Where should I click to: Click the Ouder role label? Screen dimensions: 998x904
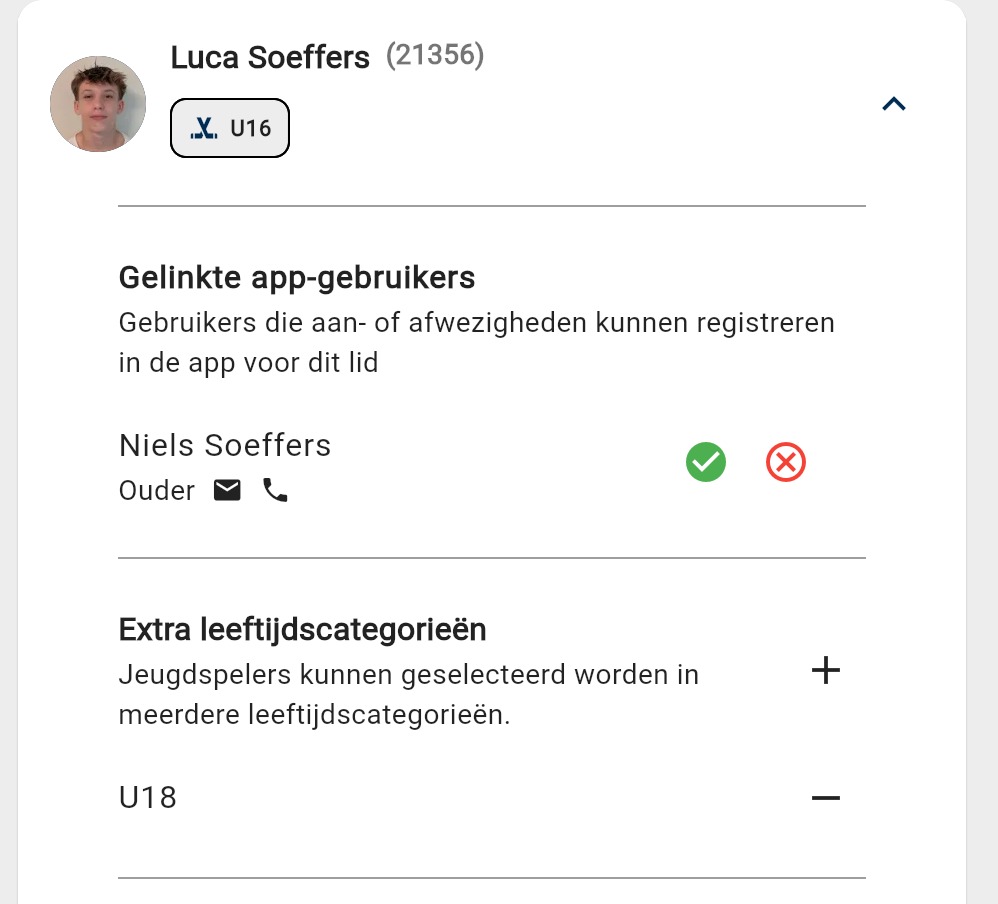pyautogui.click(x=156, y=491)
